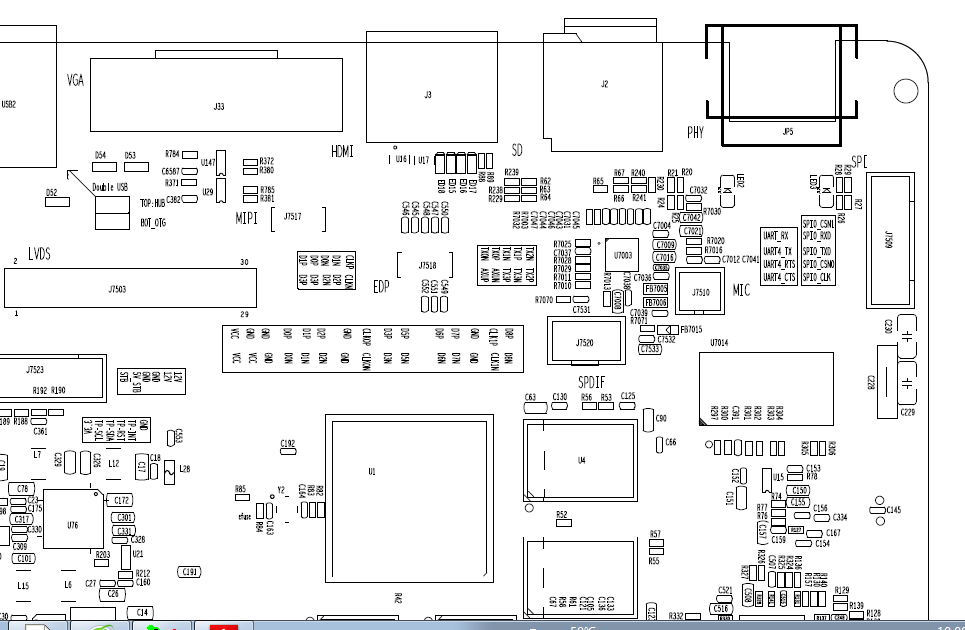Click the J7510 MIC connector
The width and height of the screenshot is (965, 630).
click(x=700, y=292)
